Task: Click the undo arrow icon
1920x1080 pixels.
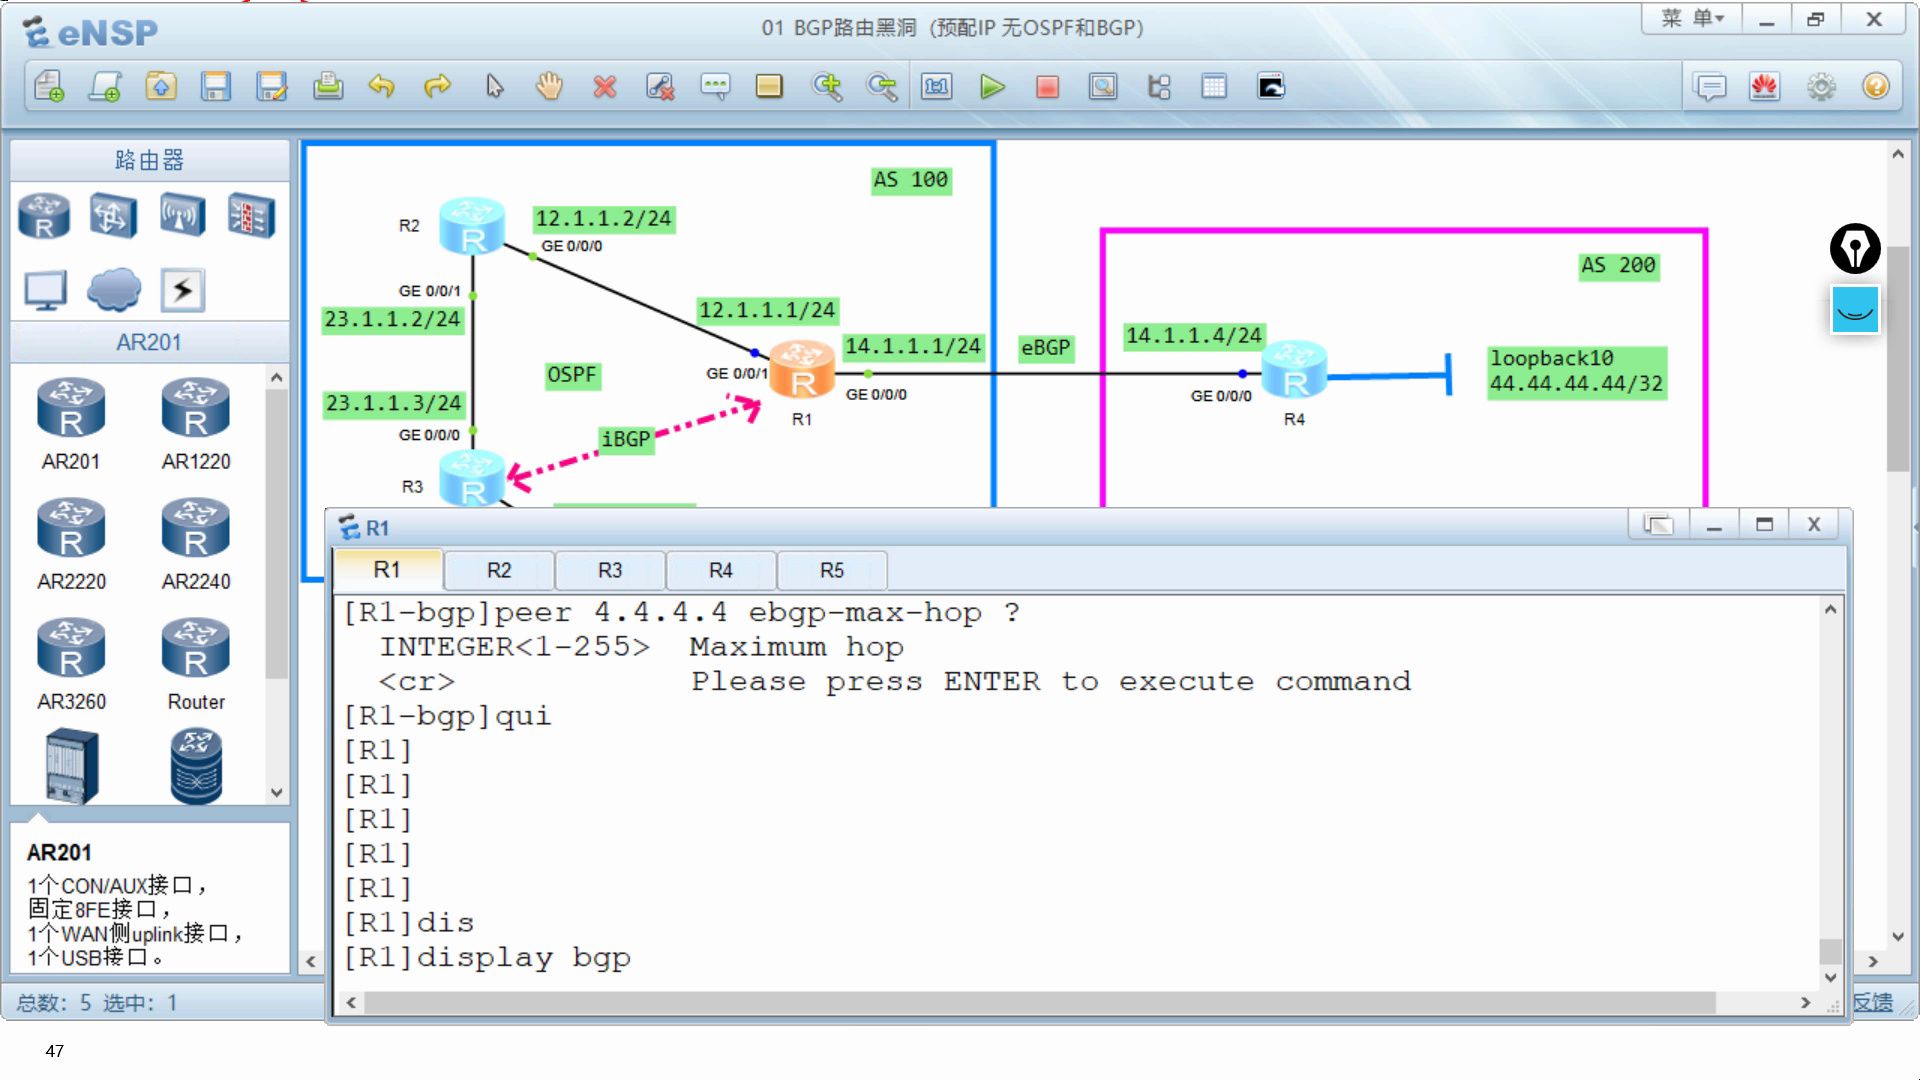Action: [x=381, y=87]
